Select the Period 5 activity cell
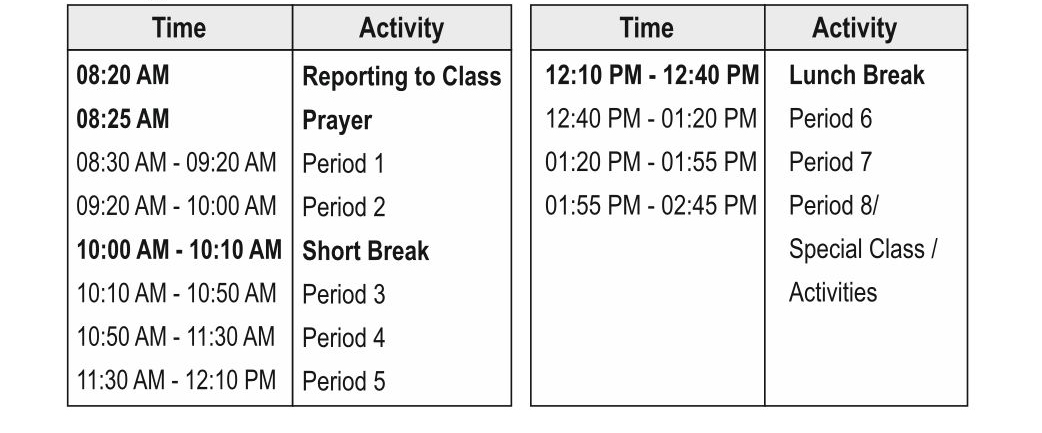The image size is (1042, 433). click(343, 382)
